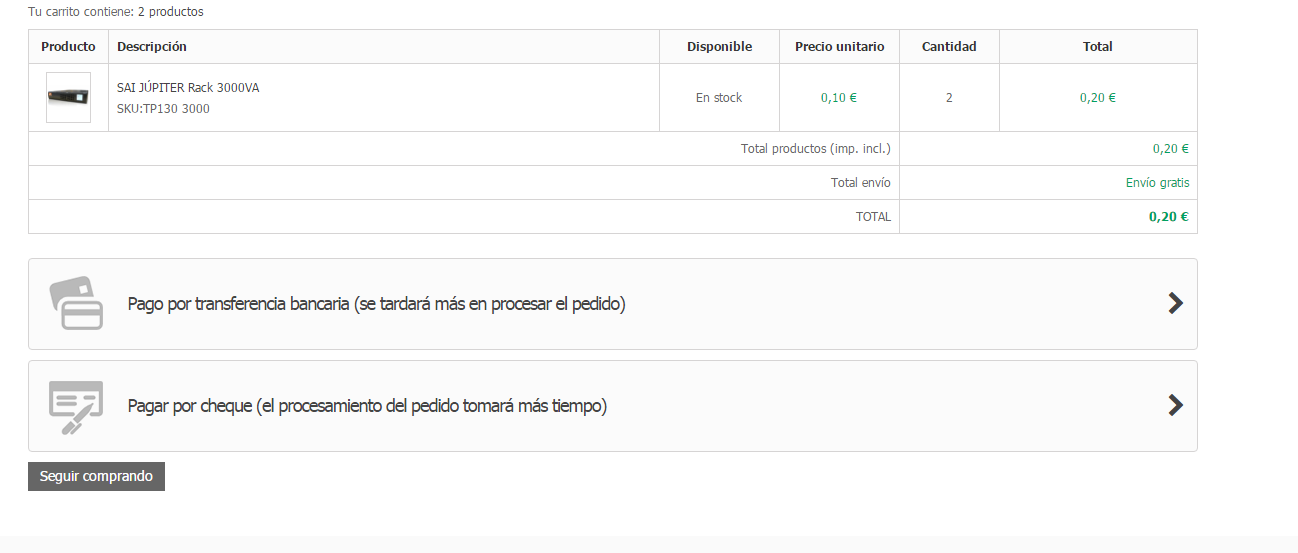1298x553 pixels.
Task: Click the Producto column header
Action: coord(68,47)
